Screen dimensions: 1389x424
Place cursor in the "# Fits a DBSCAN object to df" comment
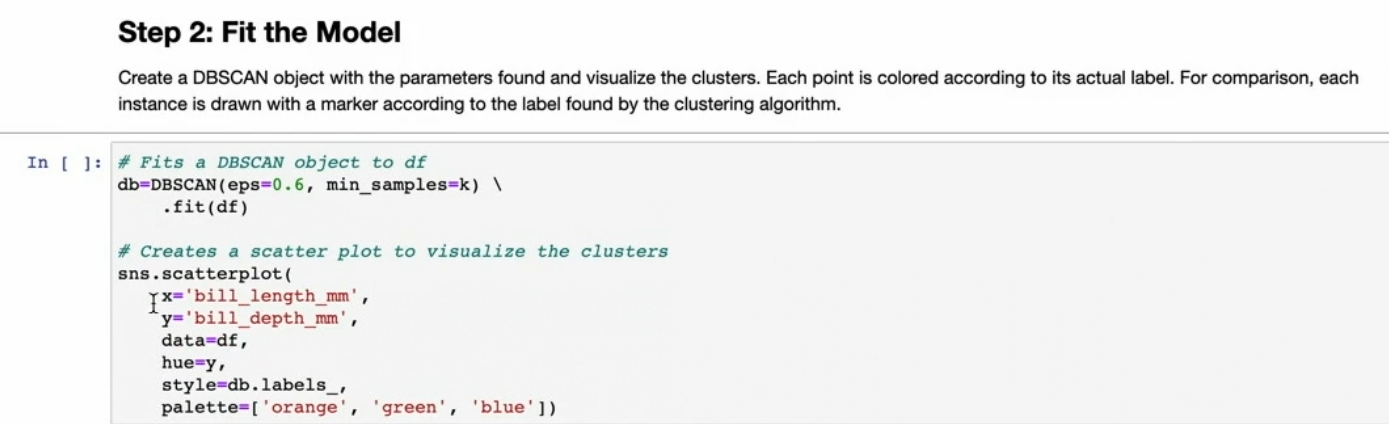pos(272,163)
